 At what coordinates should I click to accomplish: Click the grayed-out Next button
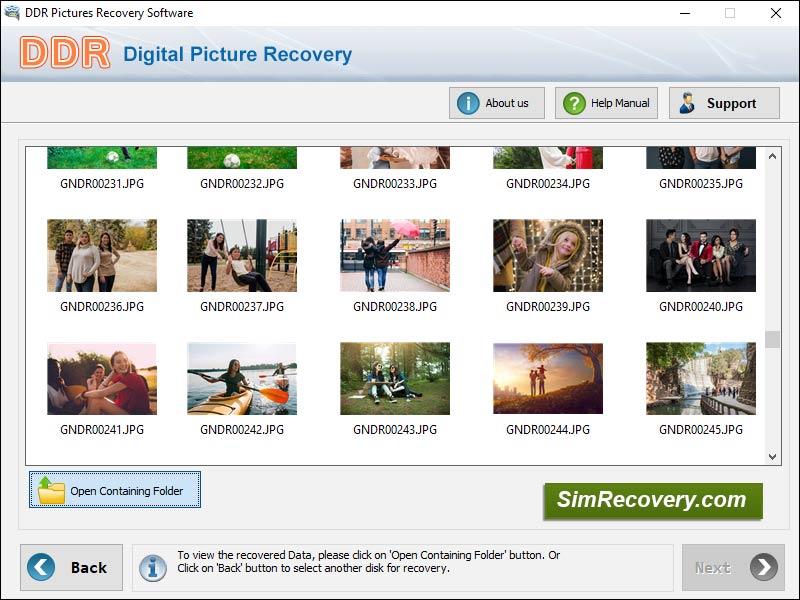[x=733, y=567]
